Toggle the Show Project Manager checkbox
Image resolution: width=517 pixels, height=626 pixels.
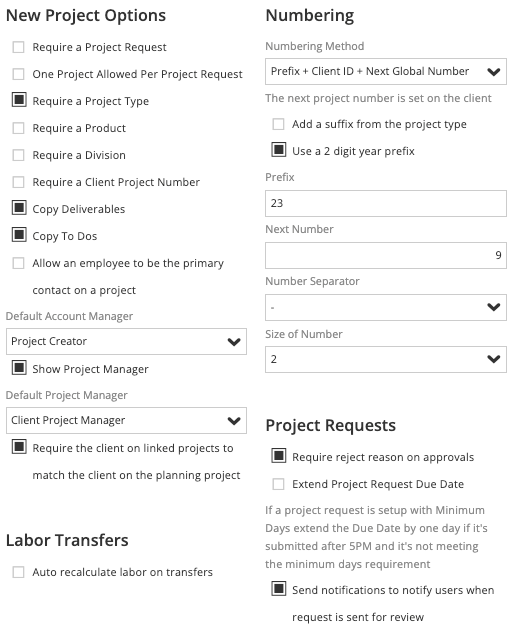coord(19,368)
